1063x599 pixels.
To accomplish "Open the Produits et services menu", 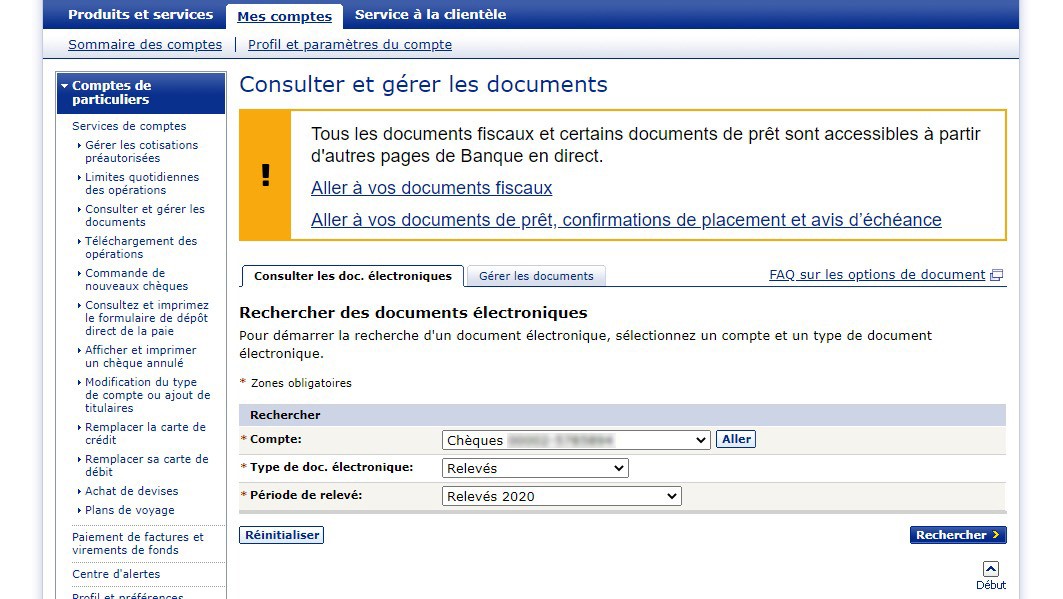I will click(x=139, y=14).
